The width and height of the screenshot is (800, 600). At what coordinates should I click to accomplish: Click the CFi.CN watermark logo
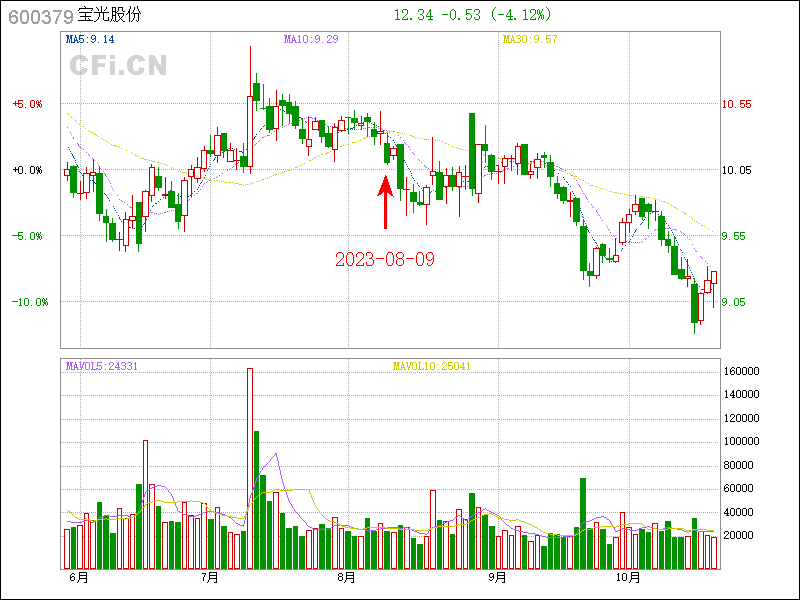[118, 65]
